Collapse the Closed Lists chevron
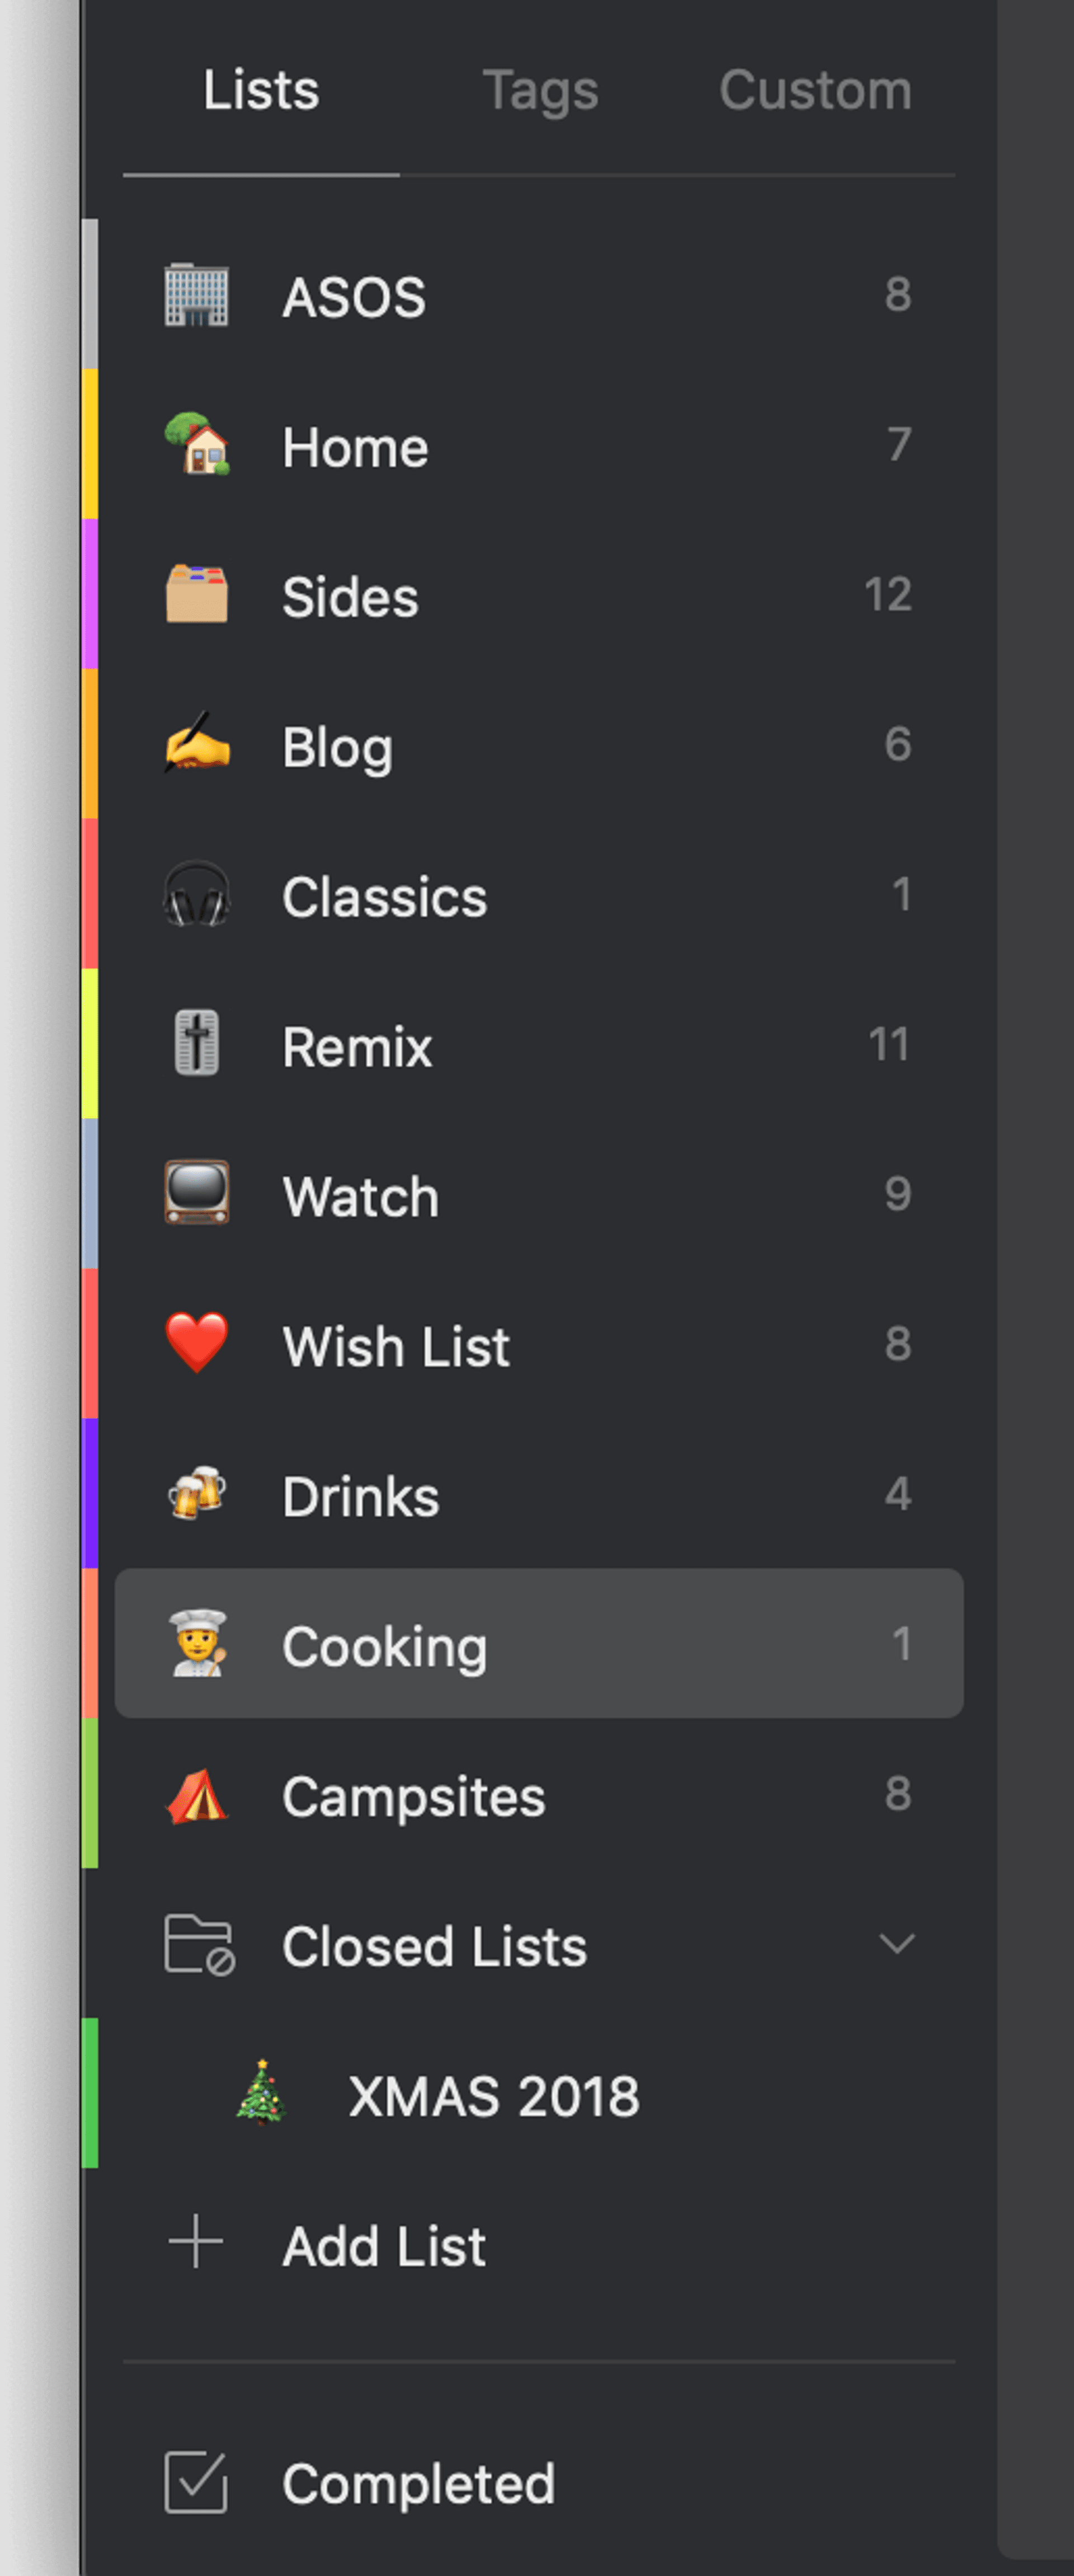1074x2576 pixels. (x=896, y=1944)
